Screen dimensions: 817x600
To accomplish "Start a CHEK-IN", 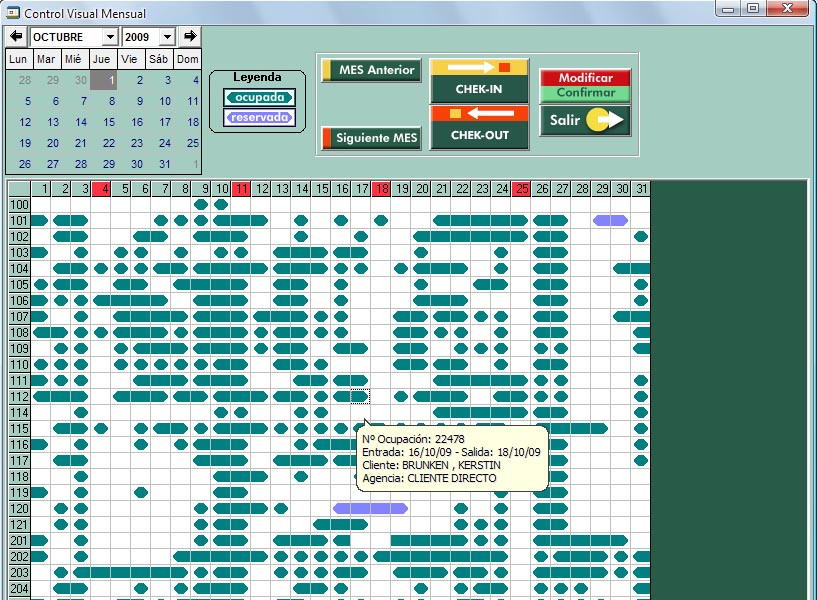I will 479,81.
